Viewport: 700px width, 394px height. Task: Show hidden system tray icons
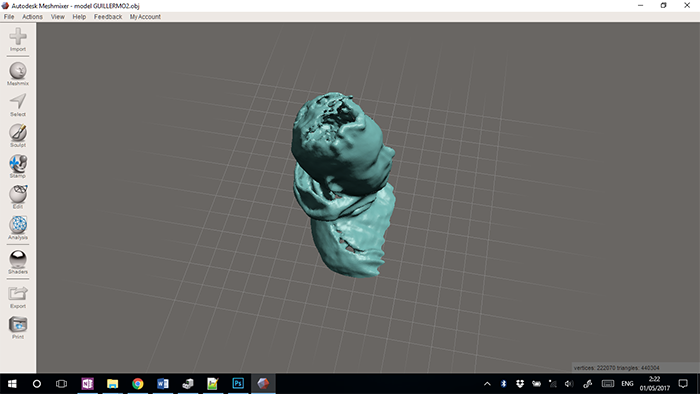tap(487, 383)
